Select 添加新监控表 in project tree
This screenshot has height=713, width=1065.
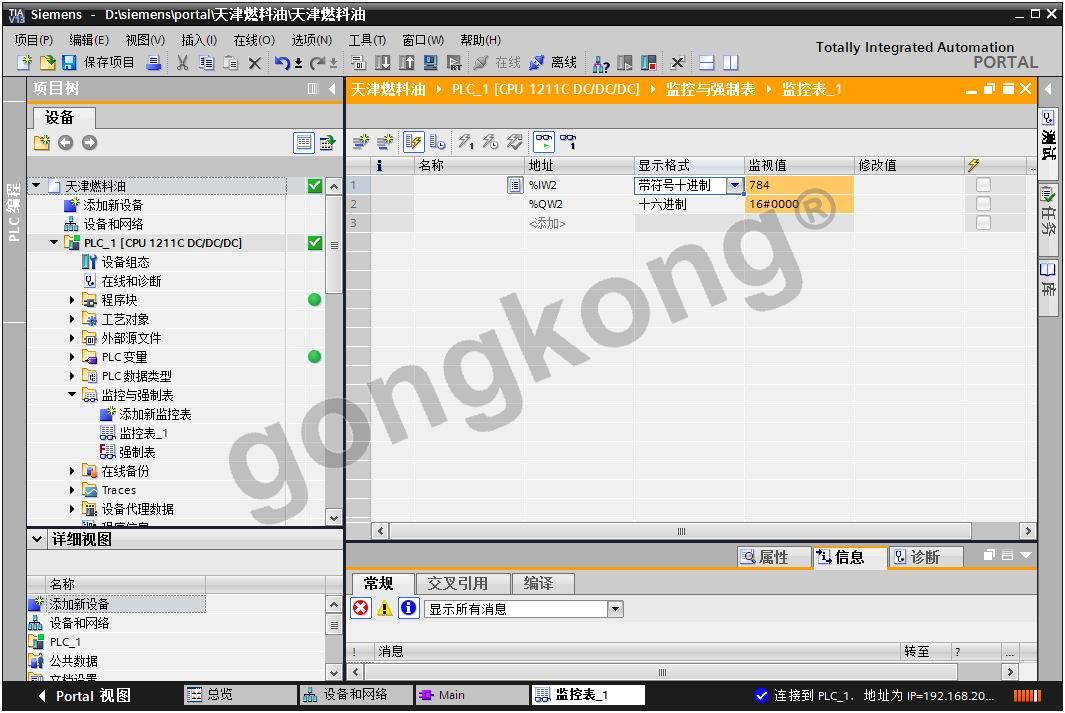(x=155, y=414)
